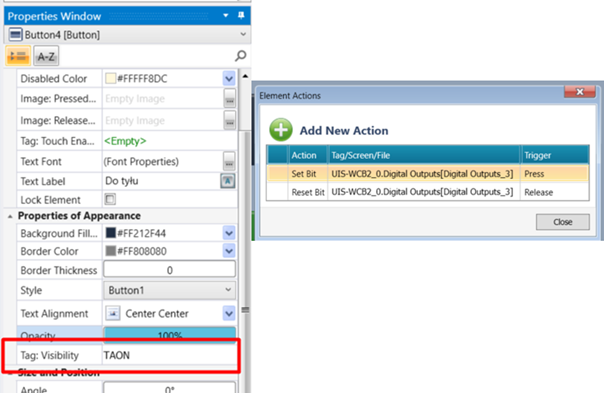This screenshot has width=604, height=393.
Task: Open Text Font properties dialog
Action: pos(229,161)
